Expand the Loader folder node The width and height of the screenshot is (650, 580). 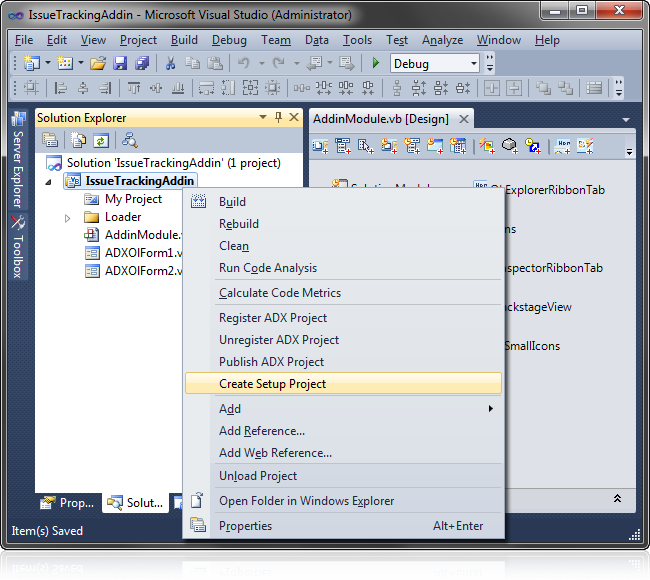(68, 218)
